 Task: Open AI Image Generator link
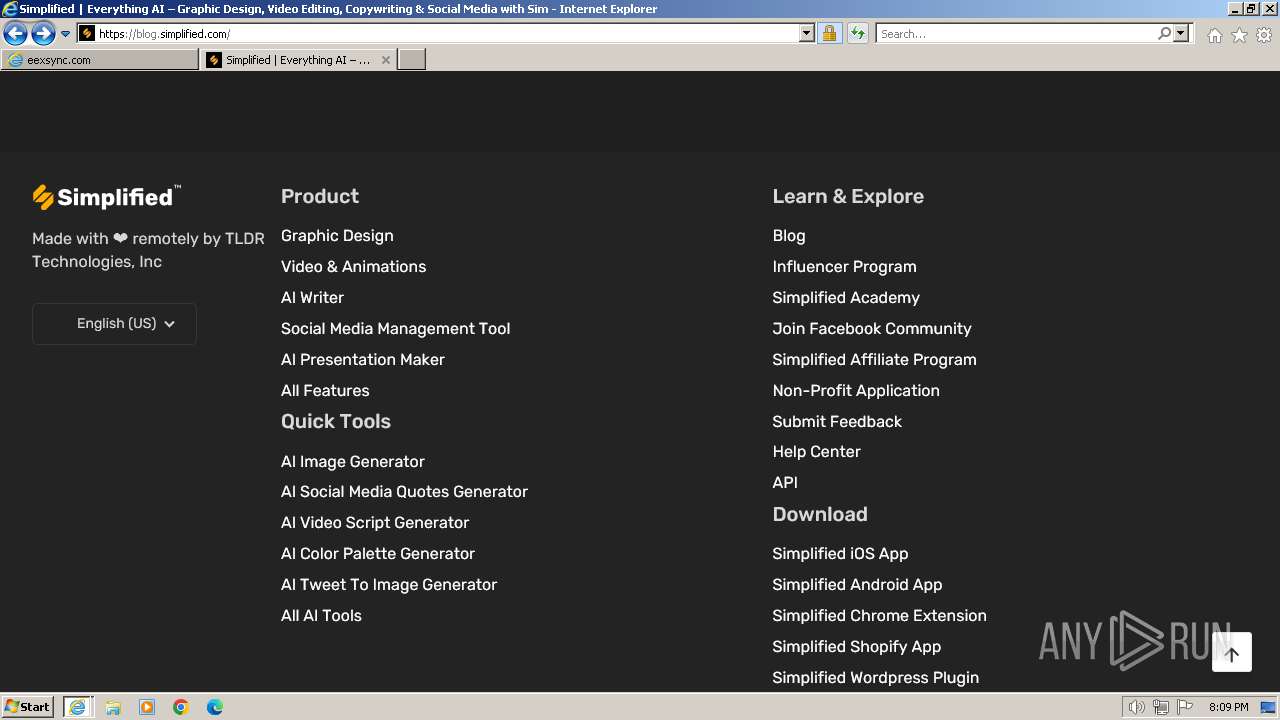pos(353,462)
